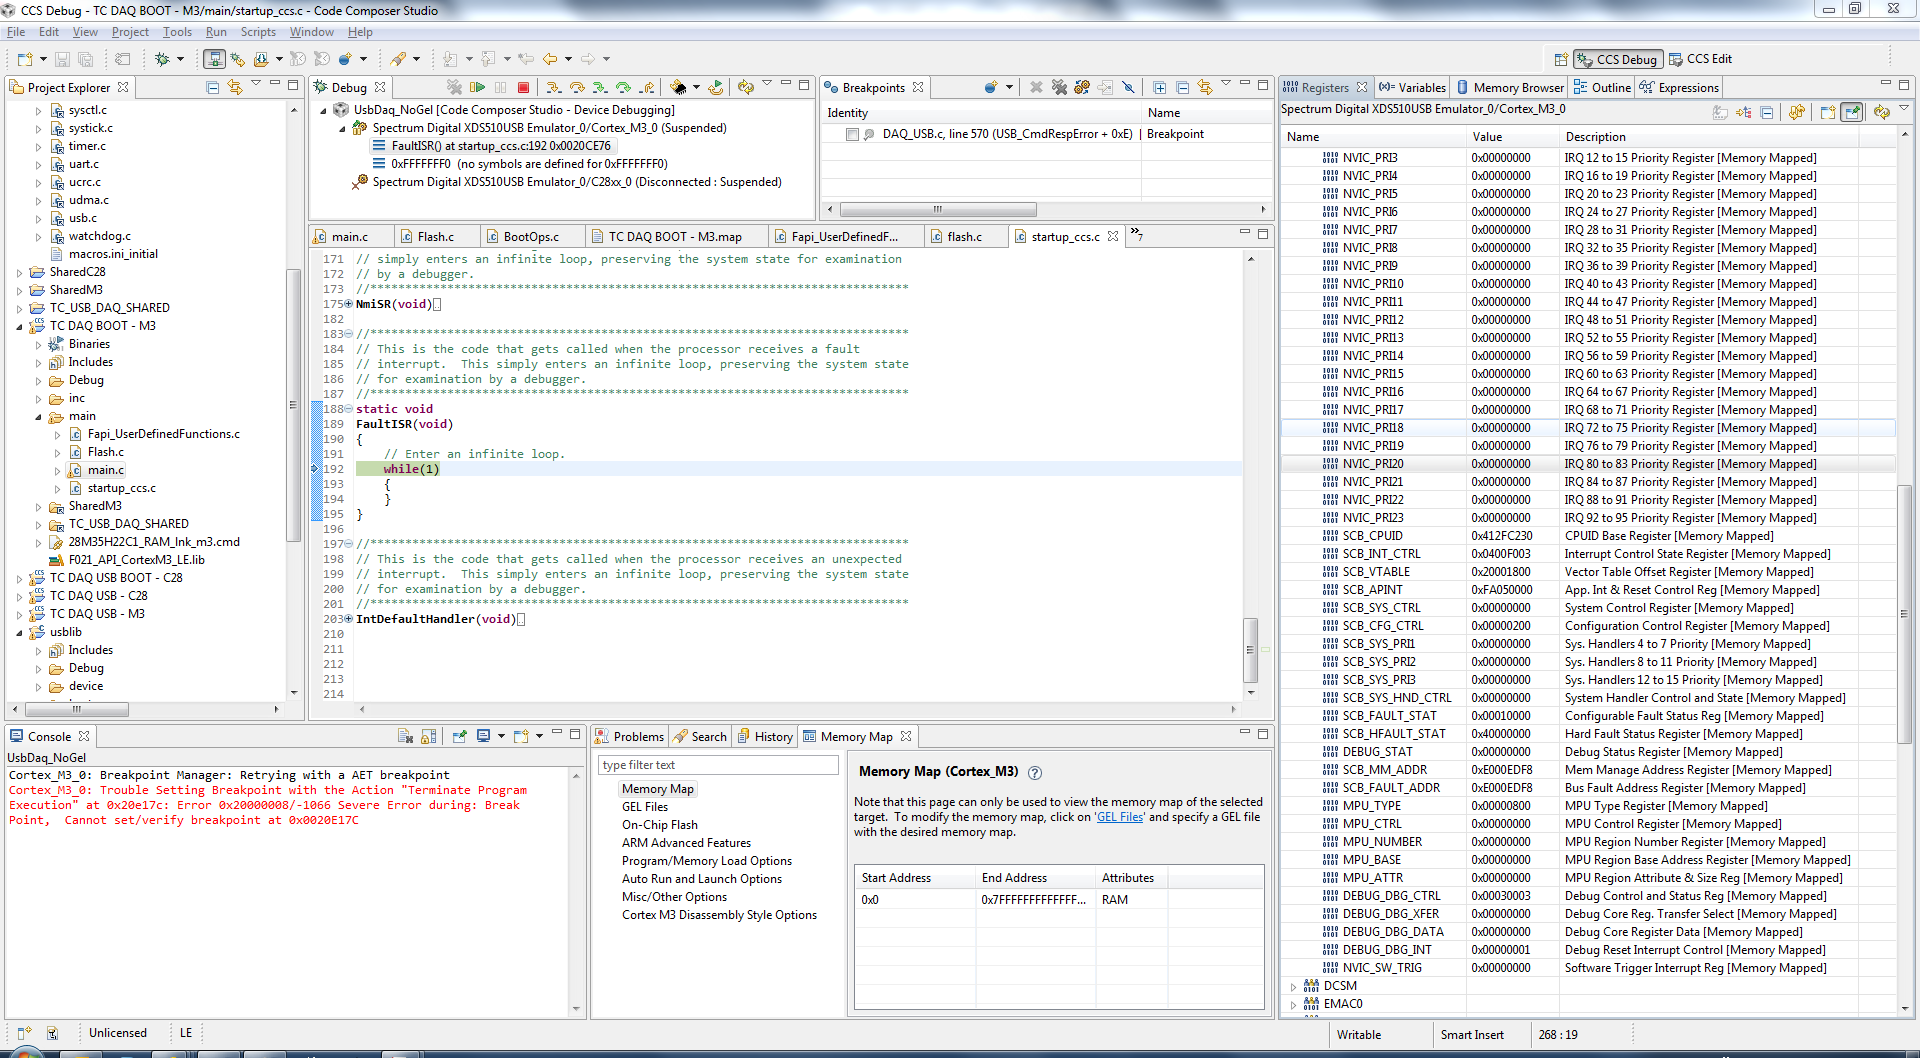Open the Scripts menu
The image size is (1920, 1058).
[257, 32]
